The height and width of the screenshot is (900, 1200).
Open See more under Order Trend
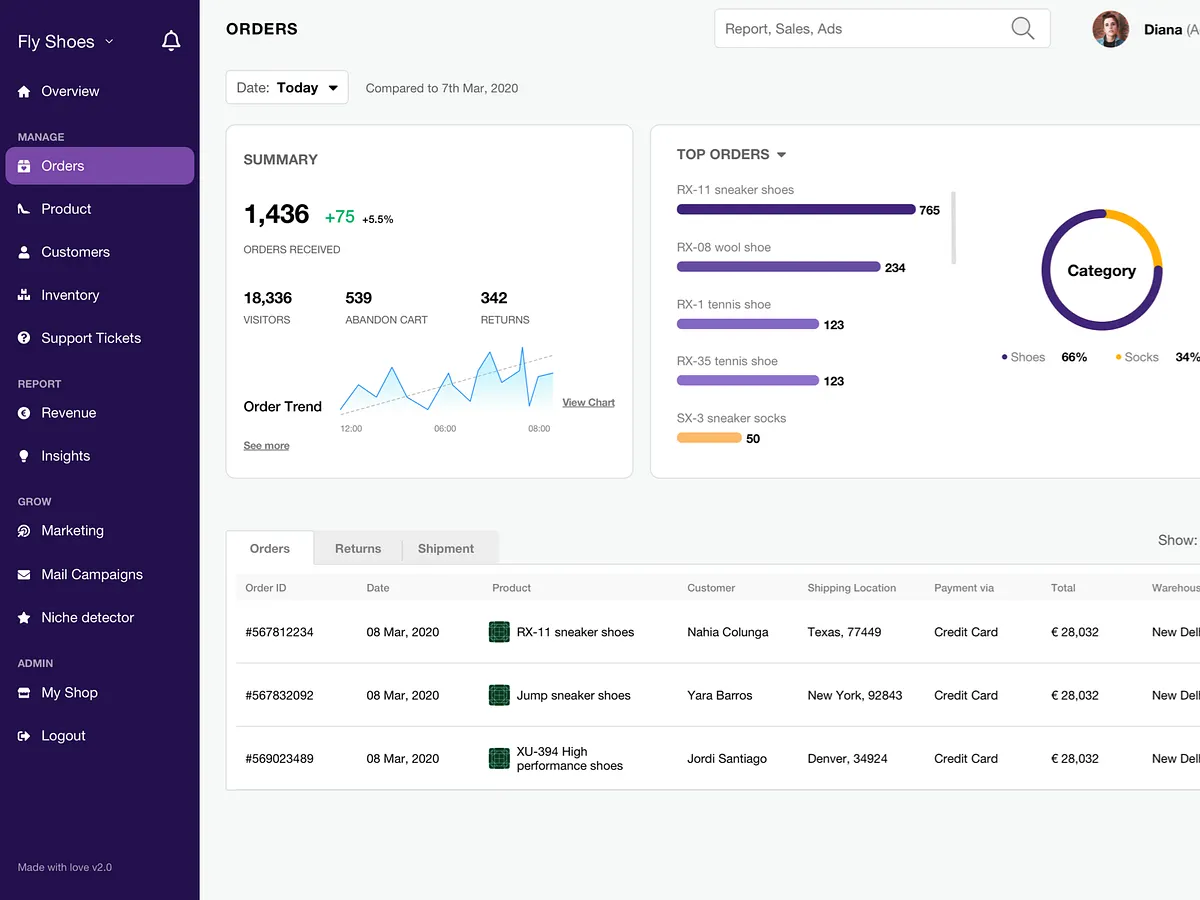pyautogui.click(x=266, y=444)
